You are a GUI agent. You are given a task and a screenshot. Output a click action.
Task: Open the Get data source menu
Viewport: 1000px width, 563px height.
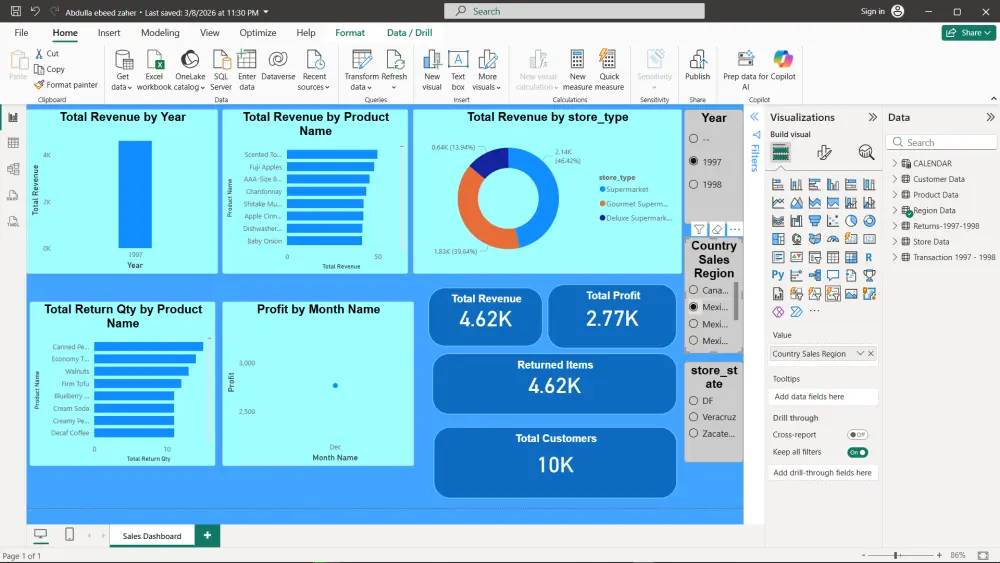122,70
